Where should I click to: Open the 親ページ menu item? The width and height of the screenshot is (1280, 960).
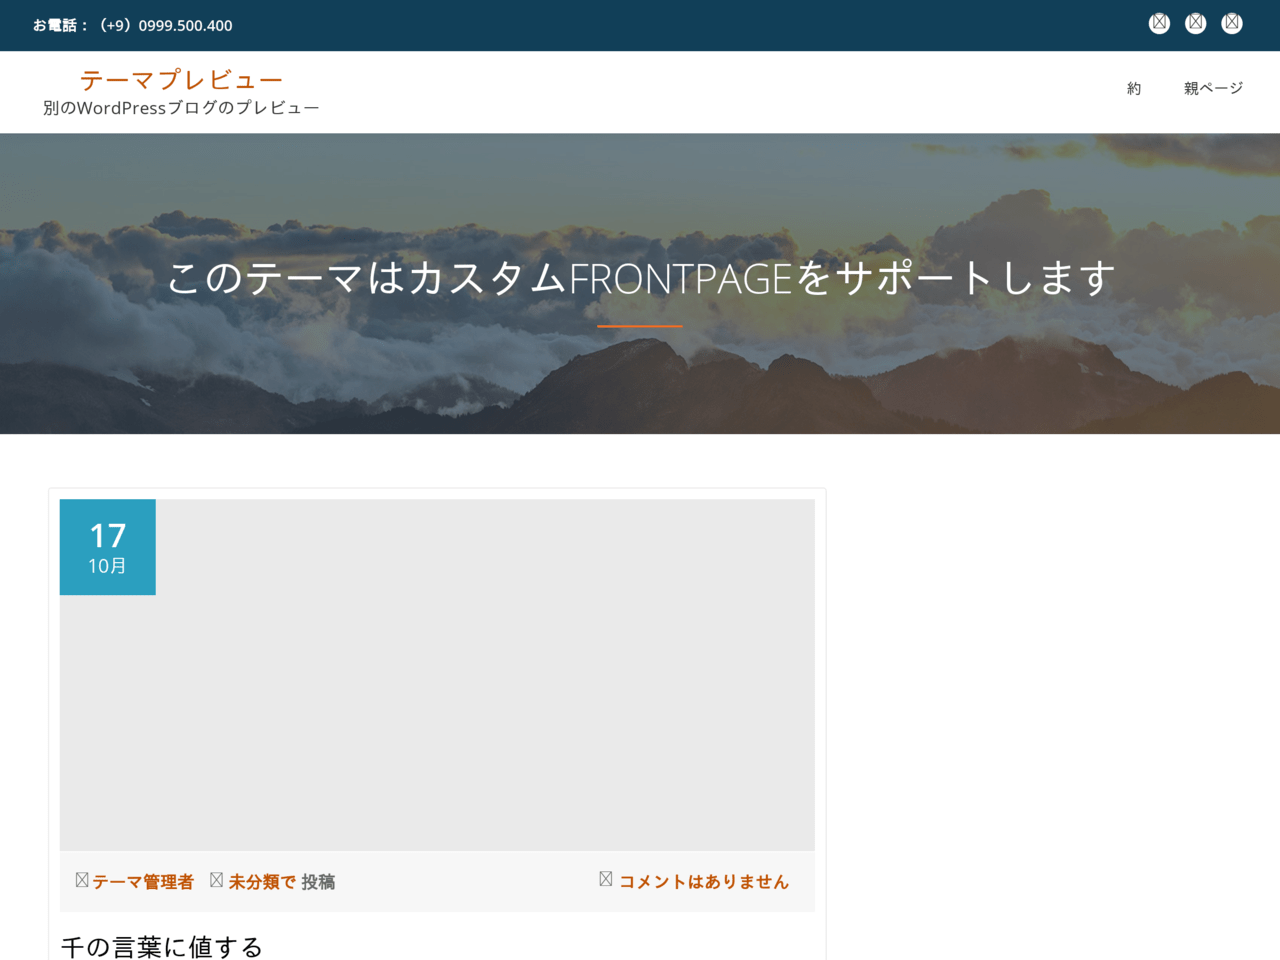click(1213, 88)
